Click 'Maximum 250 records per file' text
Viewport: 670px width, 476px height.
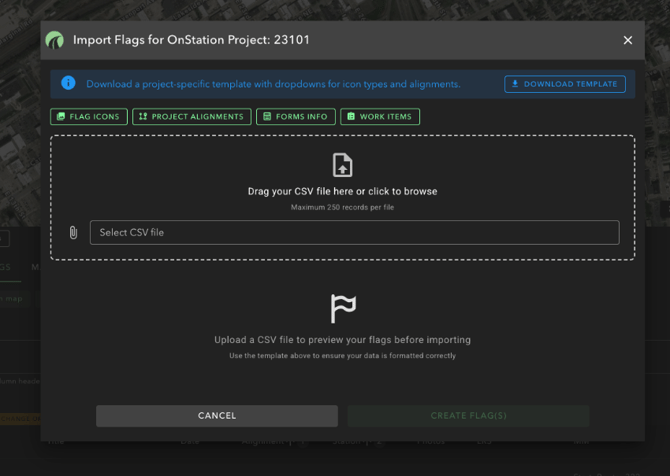click(342, 207)
